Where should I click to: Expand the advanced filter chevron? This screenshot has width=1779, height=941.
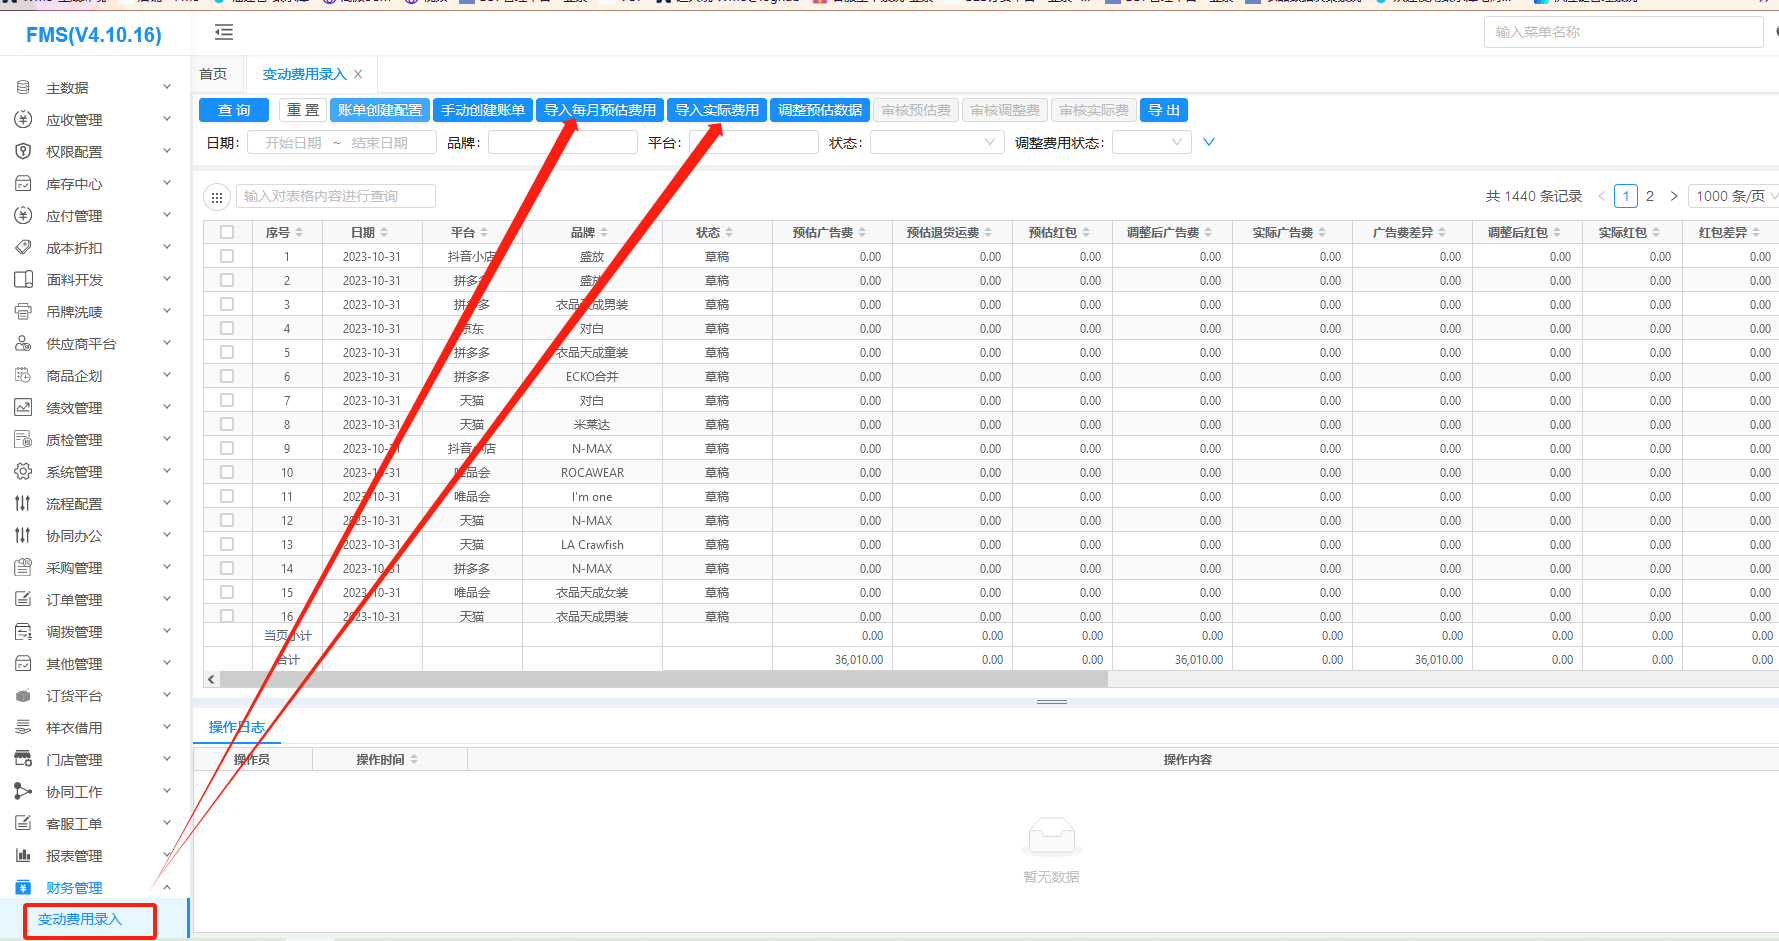pyautogui.click(x=1209, y=142)
